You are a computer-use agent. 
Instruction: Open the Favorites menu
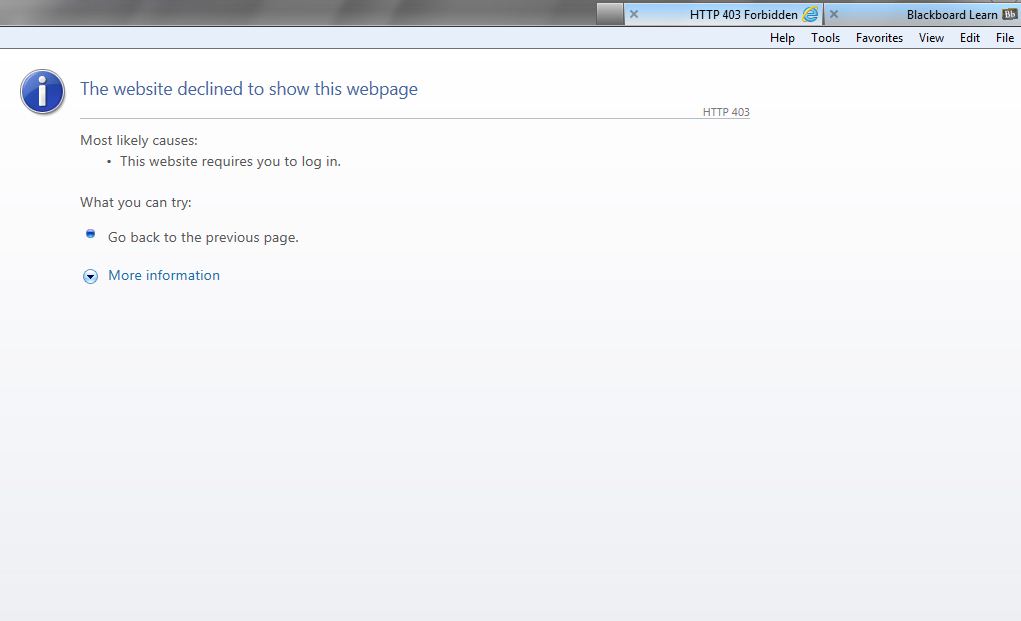coord(879,38)
